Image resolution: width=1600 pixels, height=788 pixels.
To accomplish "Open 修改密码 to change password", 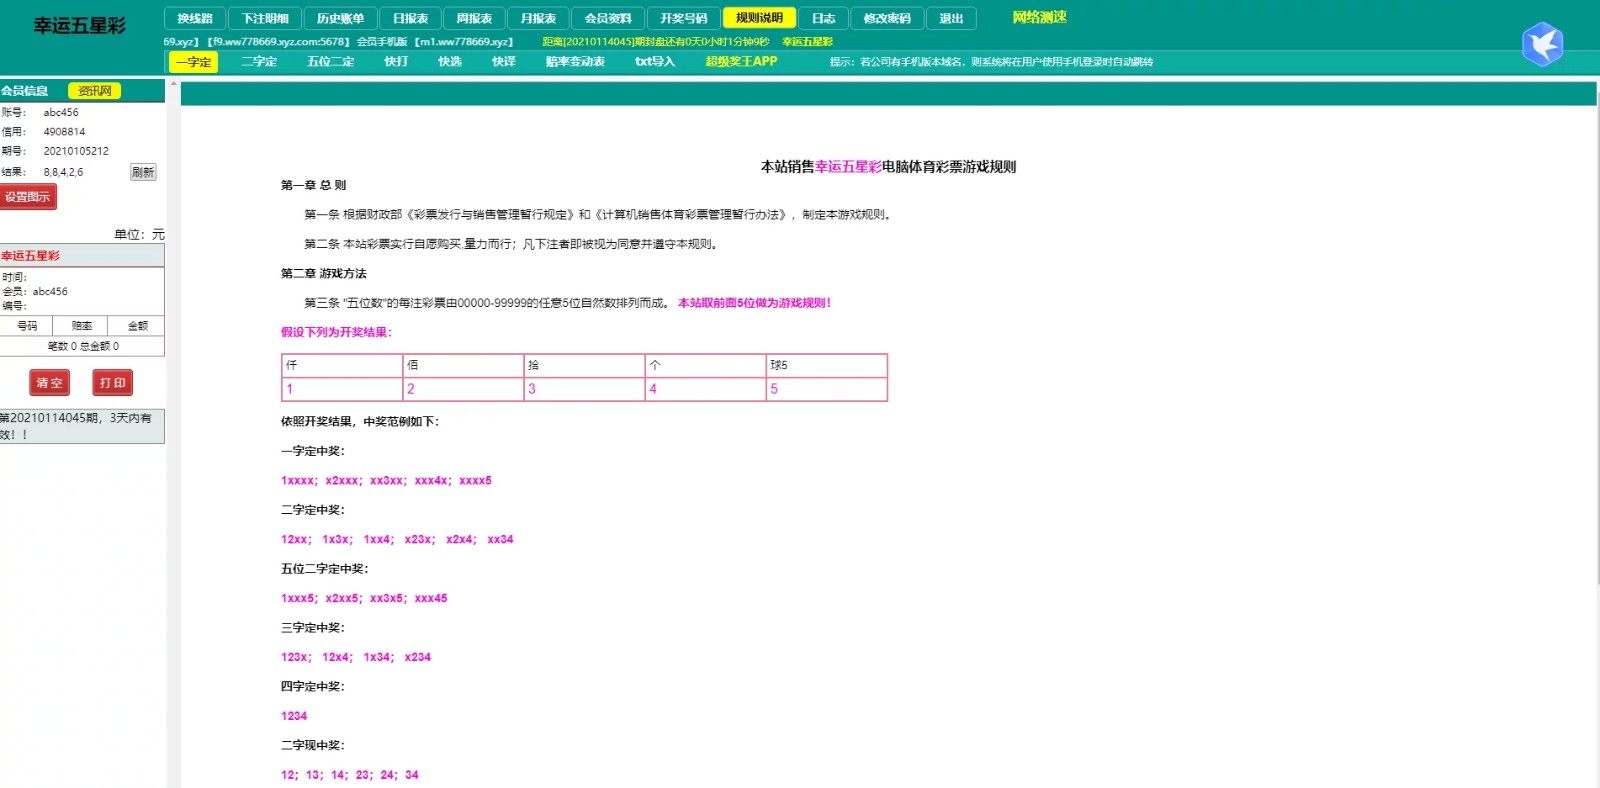I will click(887, 18).
